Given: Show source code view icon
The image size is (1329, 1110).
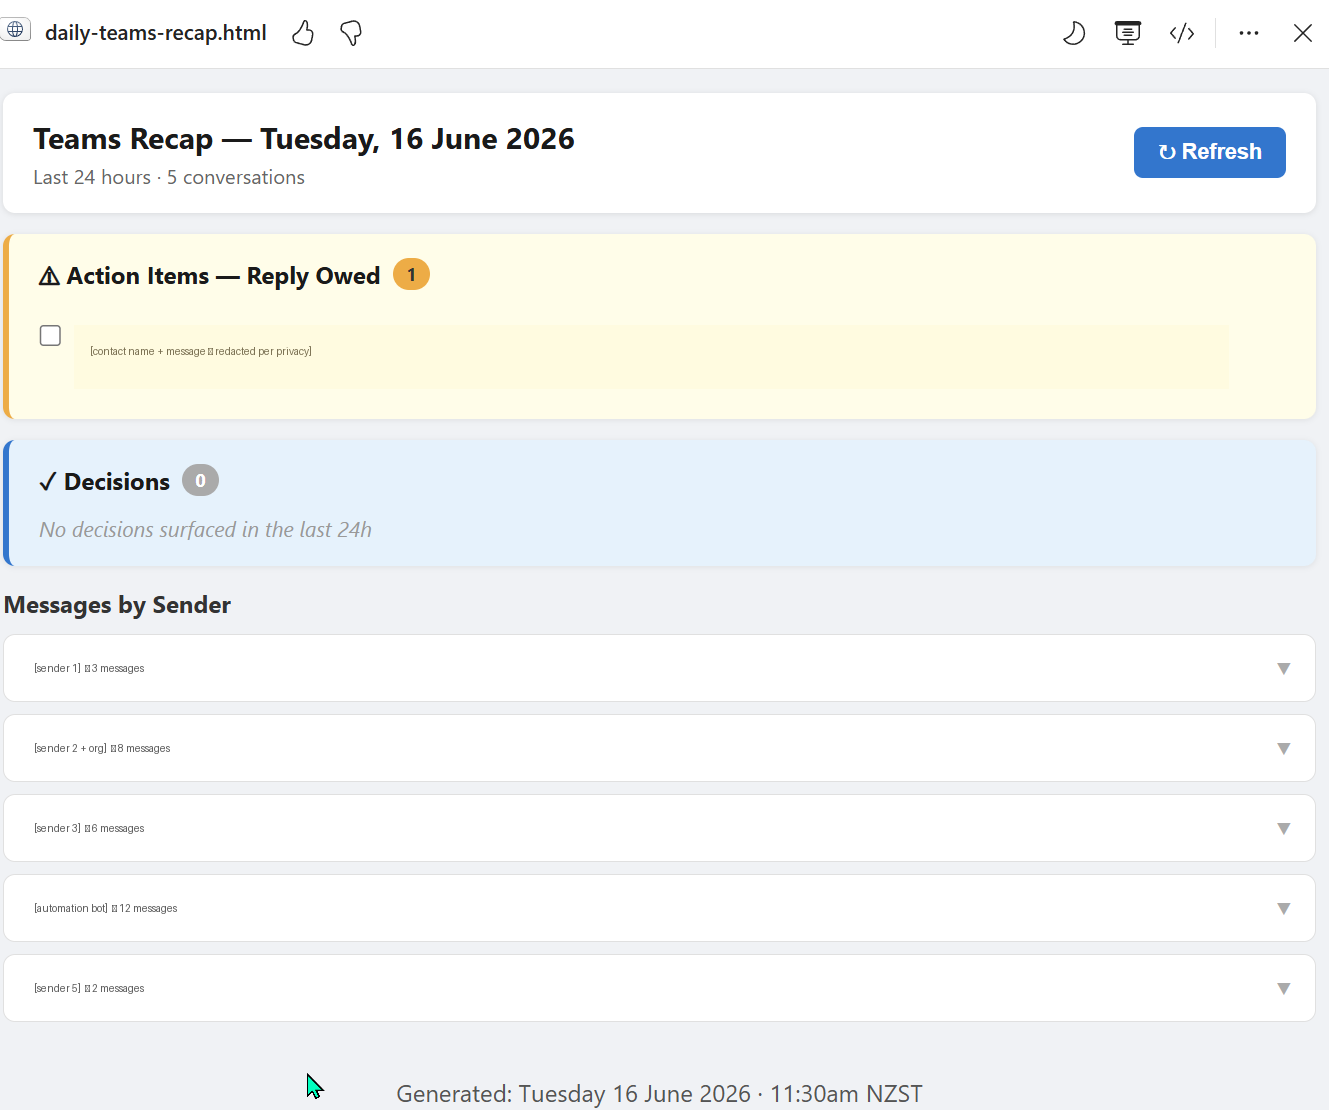Looking at the screenshot, I should 1182,33.
